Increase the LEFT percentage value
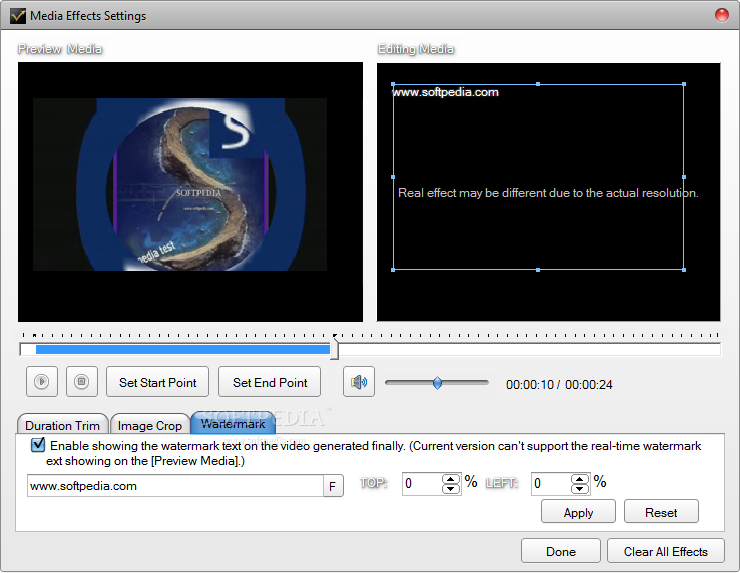 580,479
